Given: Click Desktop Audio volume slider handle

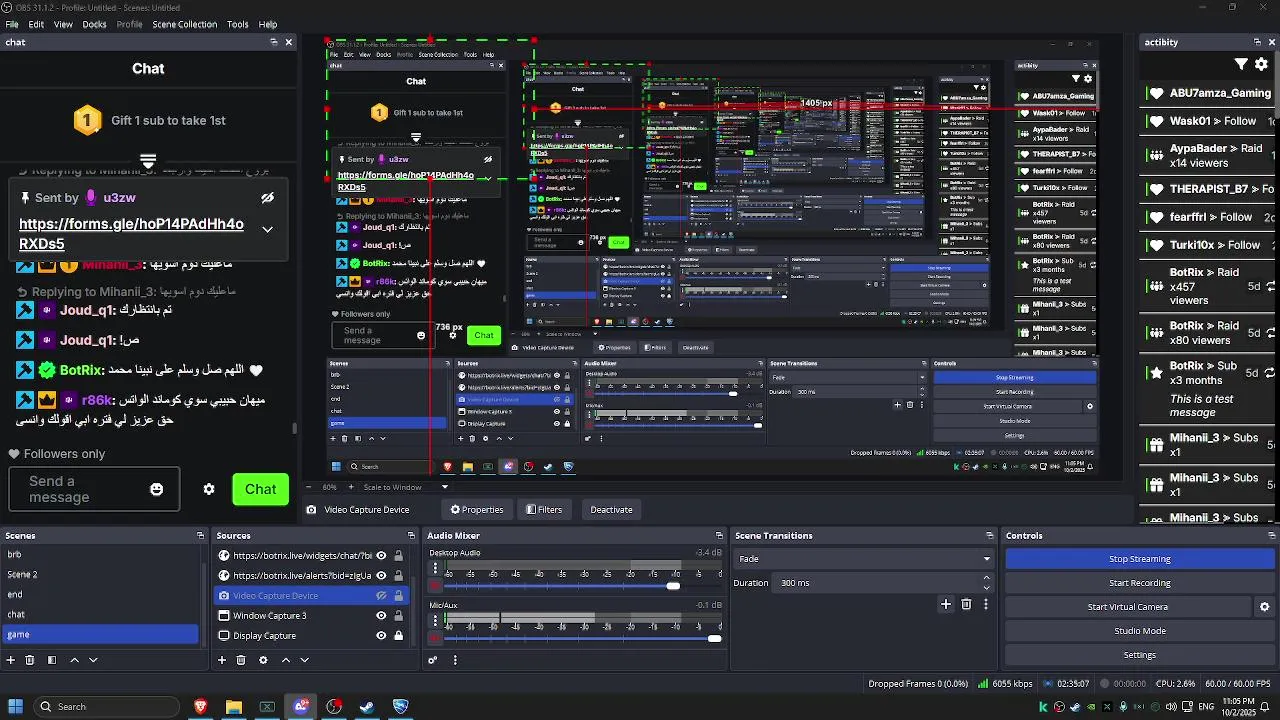Looking at the screenshot, I should 673,586.
